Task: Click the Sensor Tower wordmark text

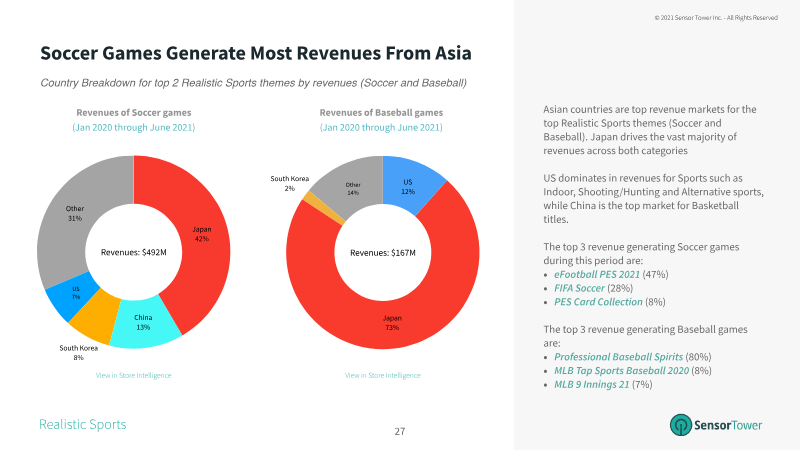Action: coord(728,425)
